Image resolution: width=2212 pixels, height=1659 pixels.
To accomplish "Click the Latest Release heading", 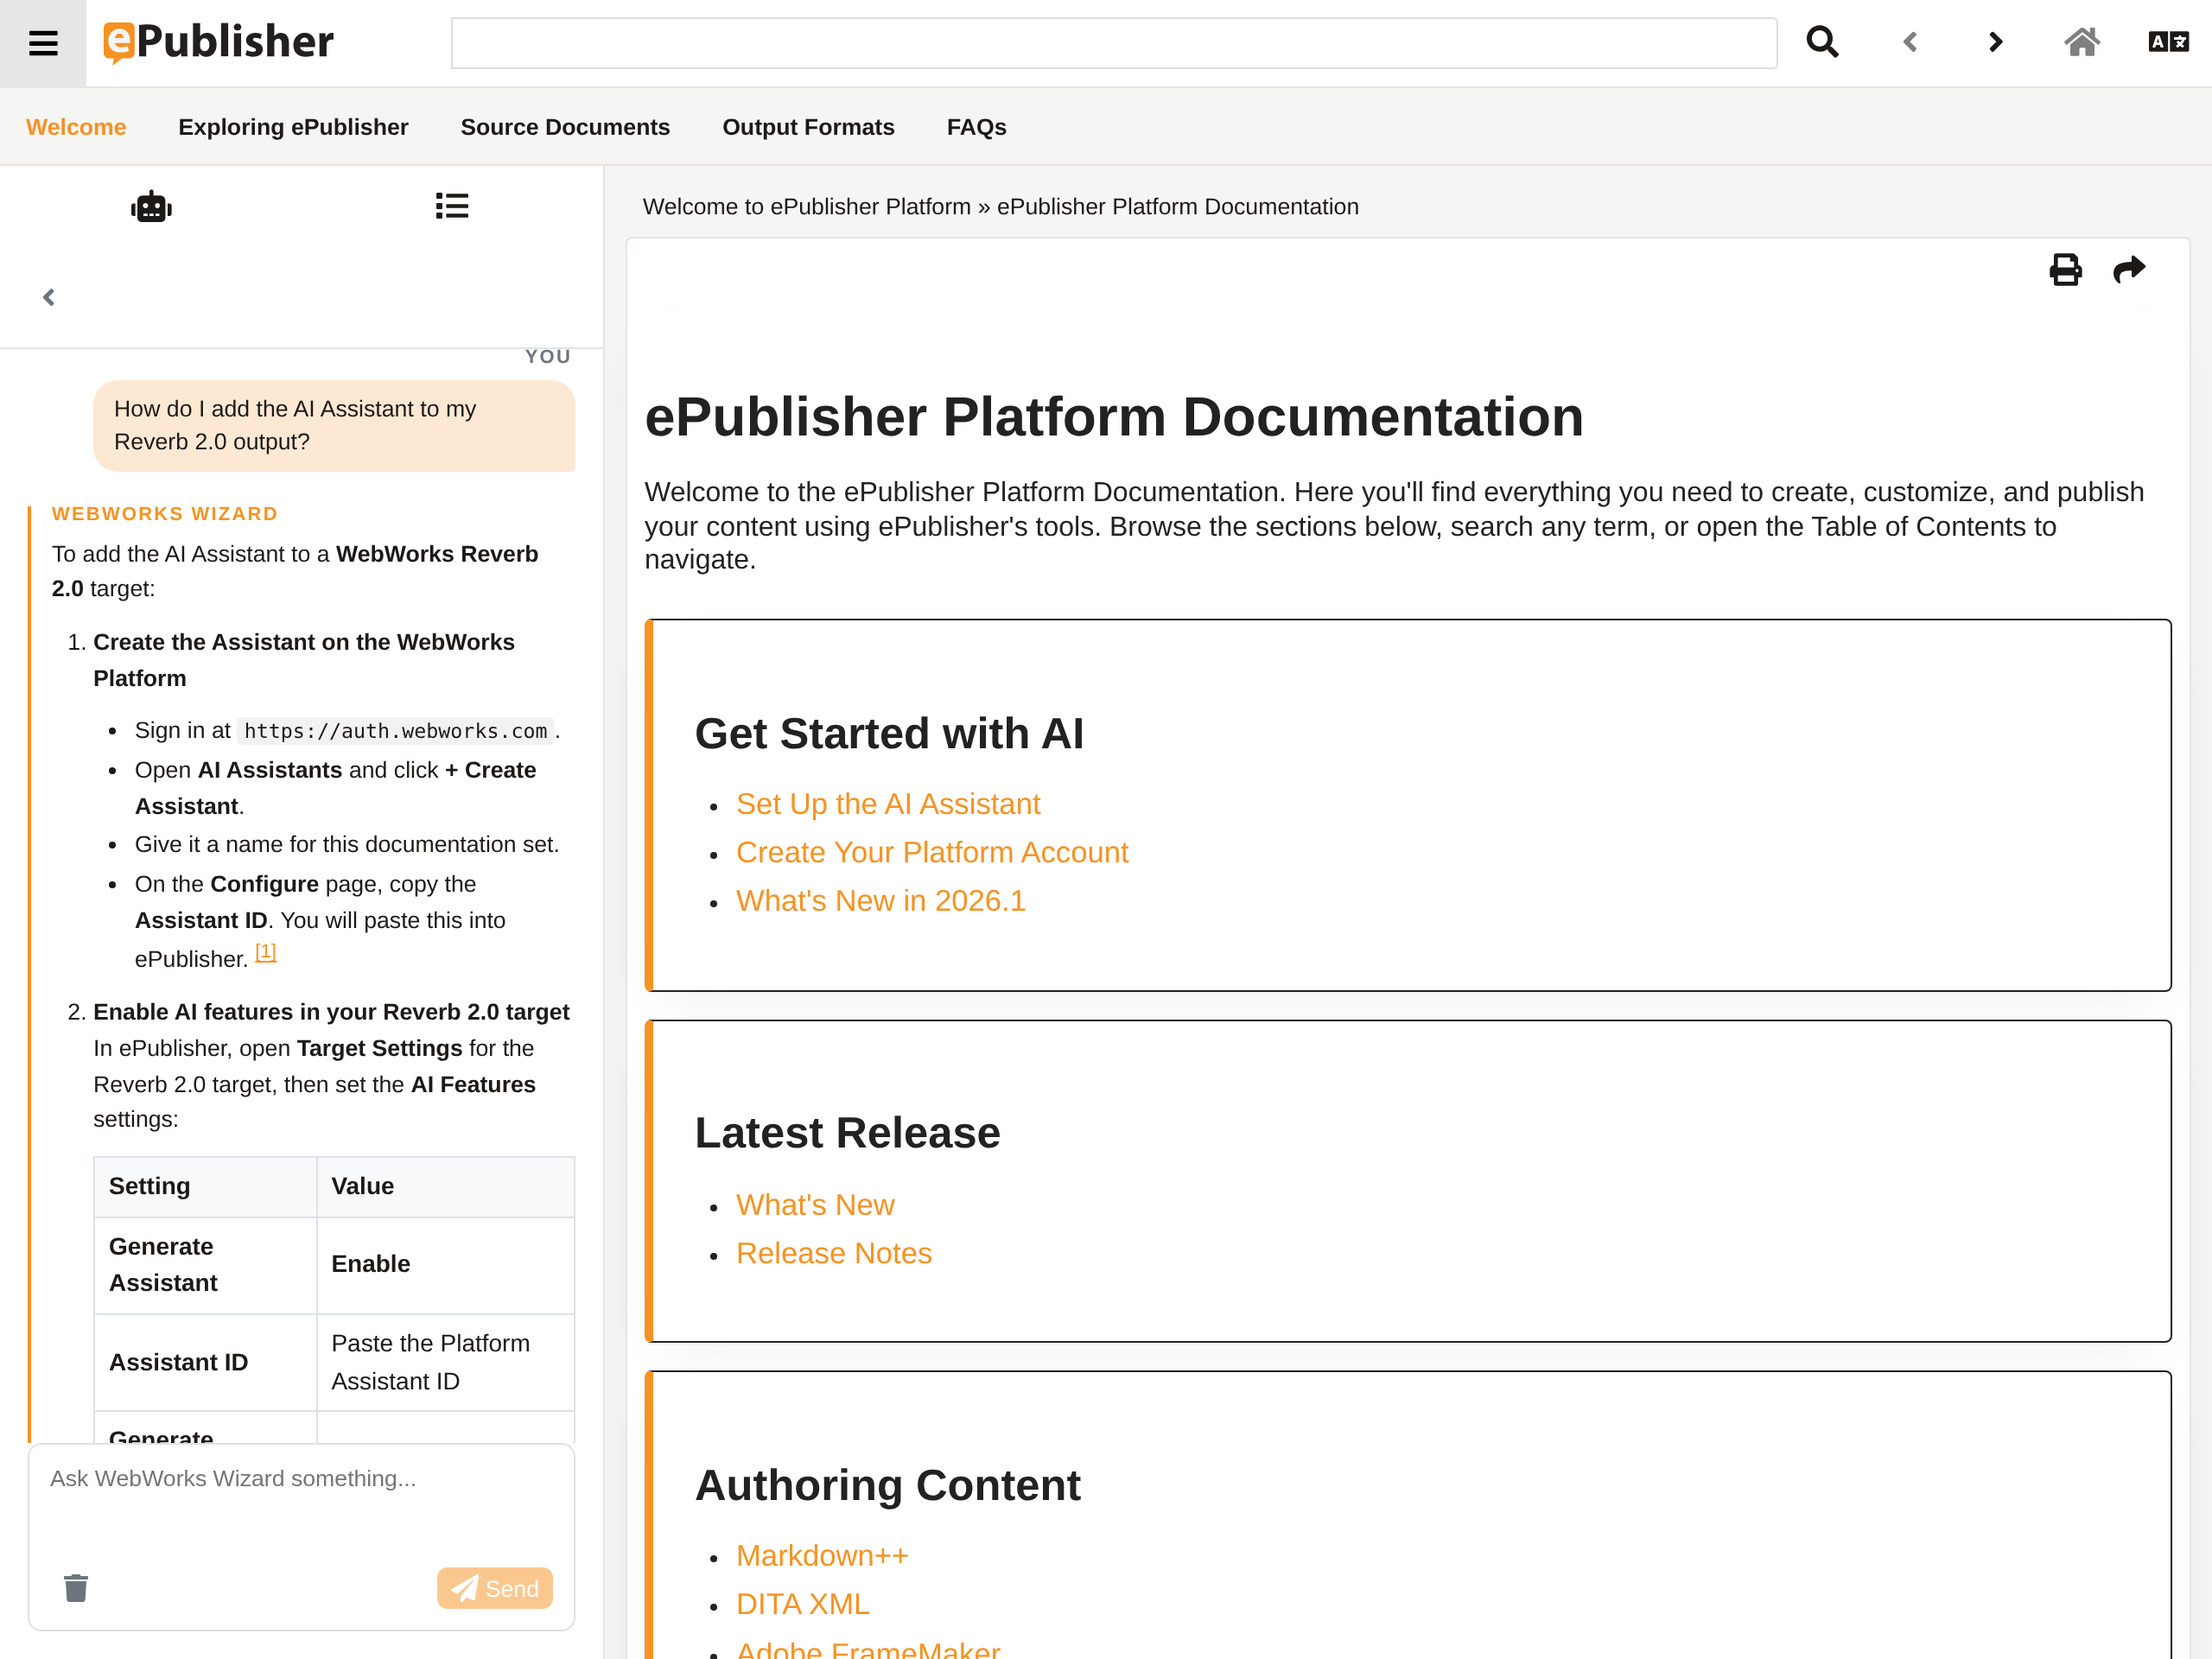I will 847,1133.
